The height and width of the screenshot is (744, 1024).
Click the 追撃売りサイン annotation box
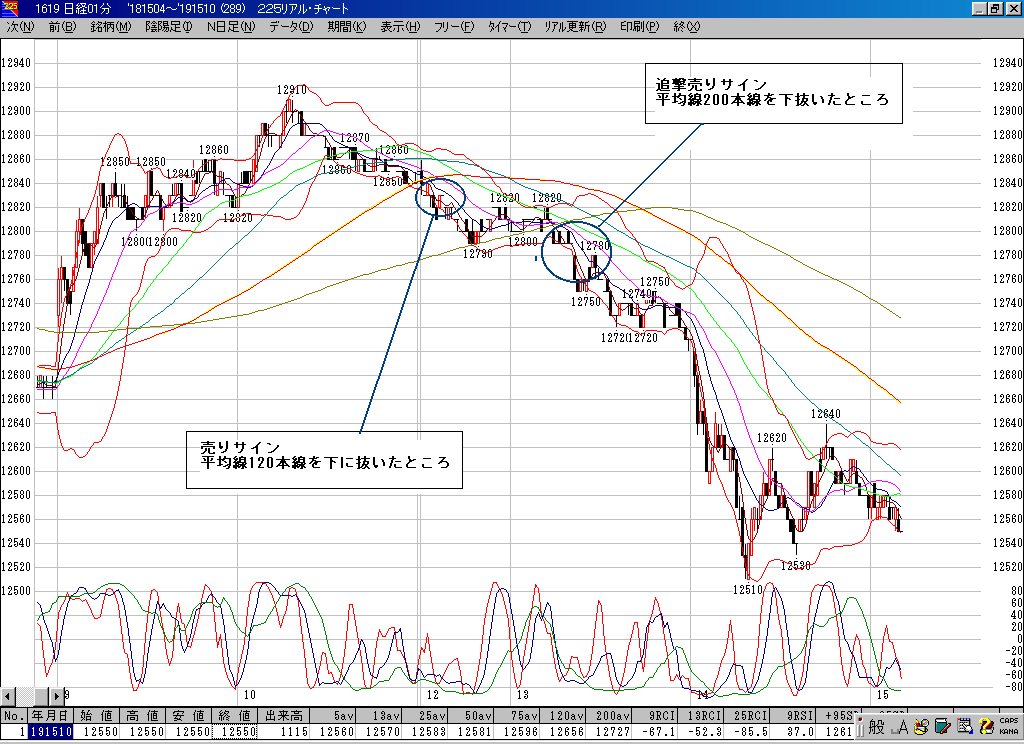point(773,94)
